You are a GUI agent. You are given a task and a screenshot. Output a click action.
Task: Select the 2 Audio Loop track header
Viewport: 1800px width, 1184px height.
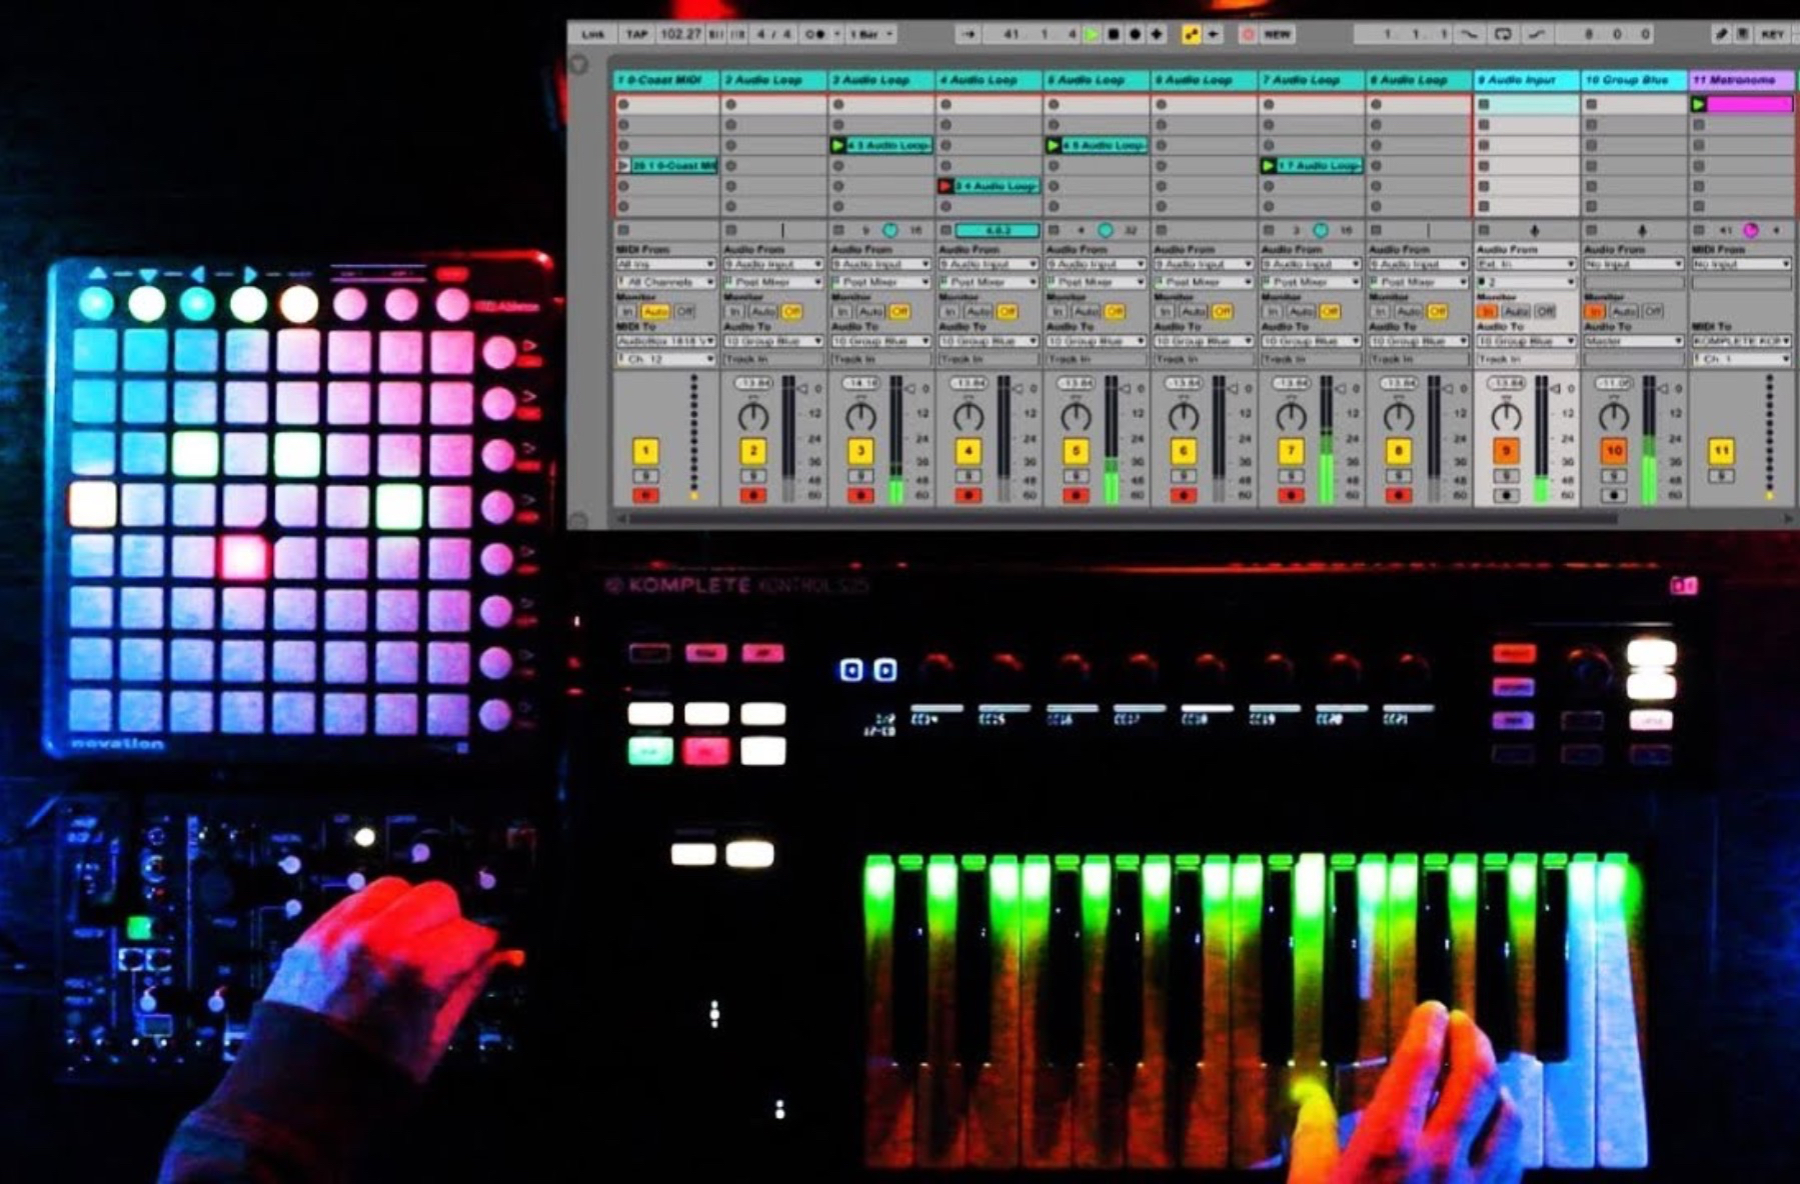point(773,79)
